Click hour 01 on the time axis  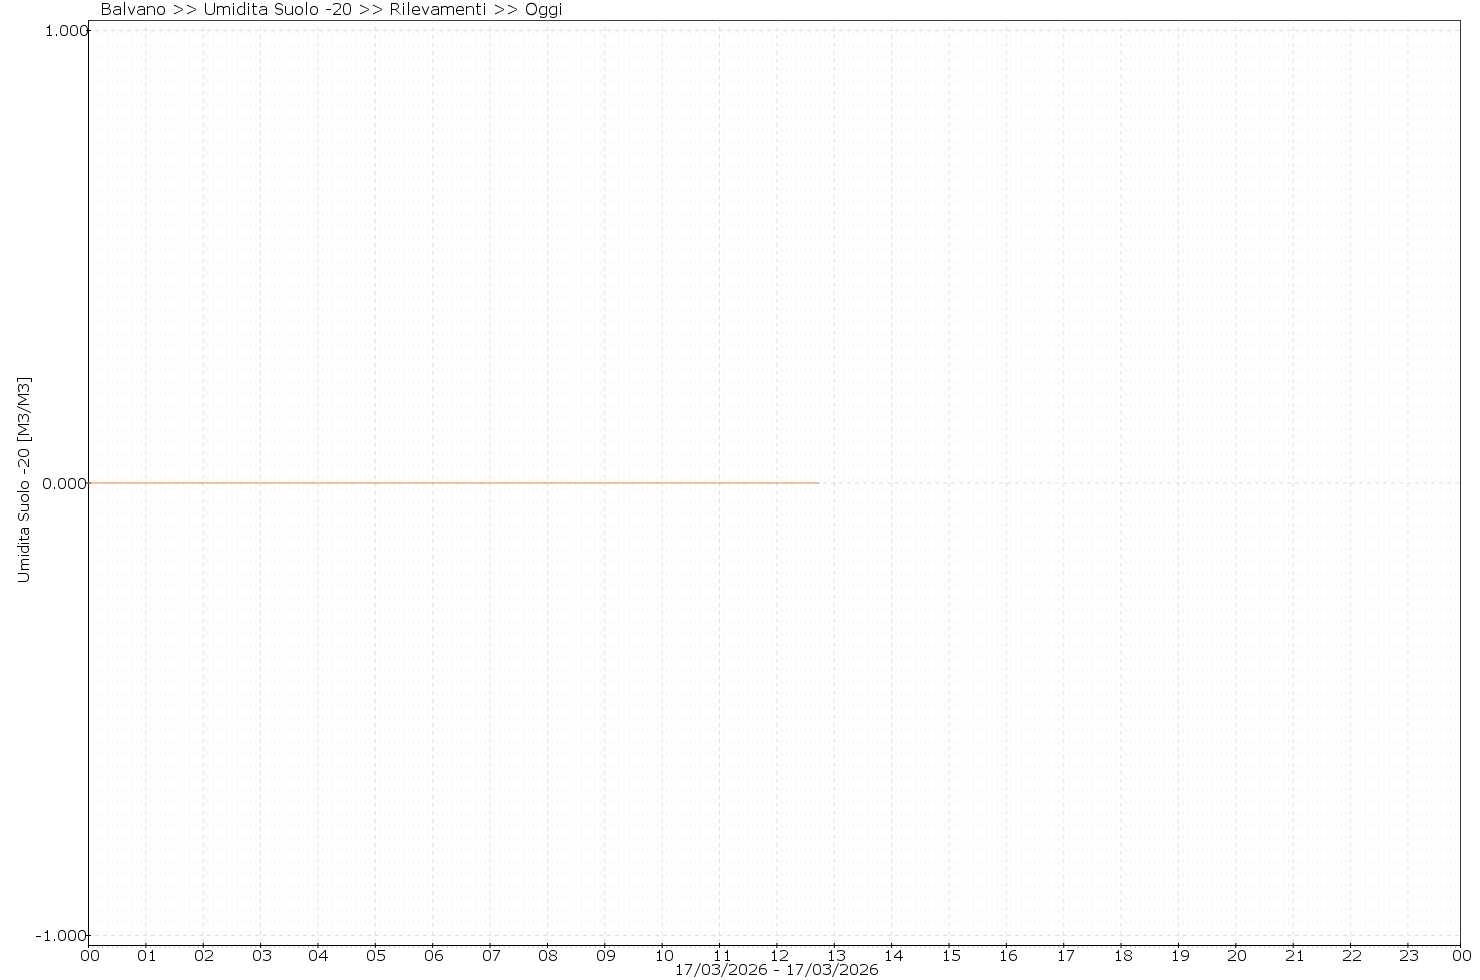146,955
